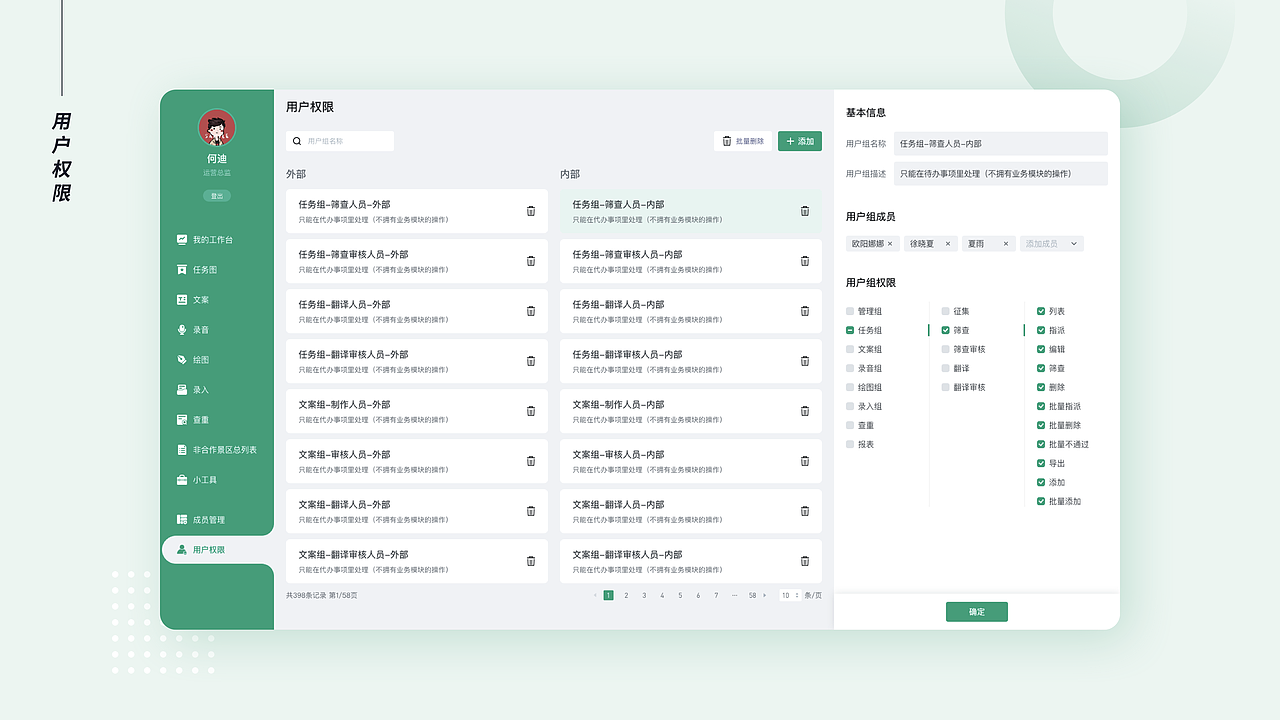Remove 文案组-翻译审核人员-内部 with trash icon
1280x720 pixels.
[x=805, y=561]
